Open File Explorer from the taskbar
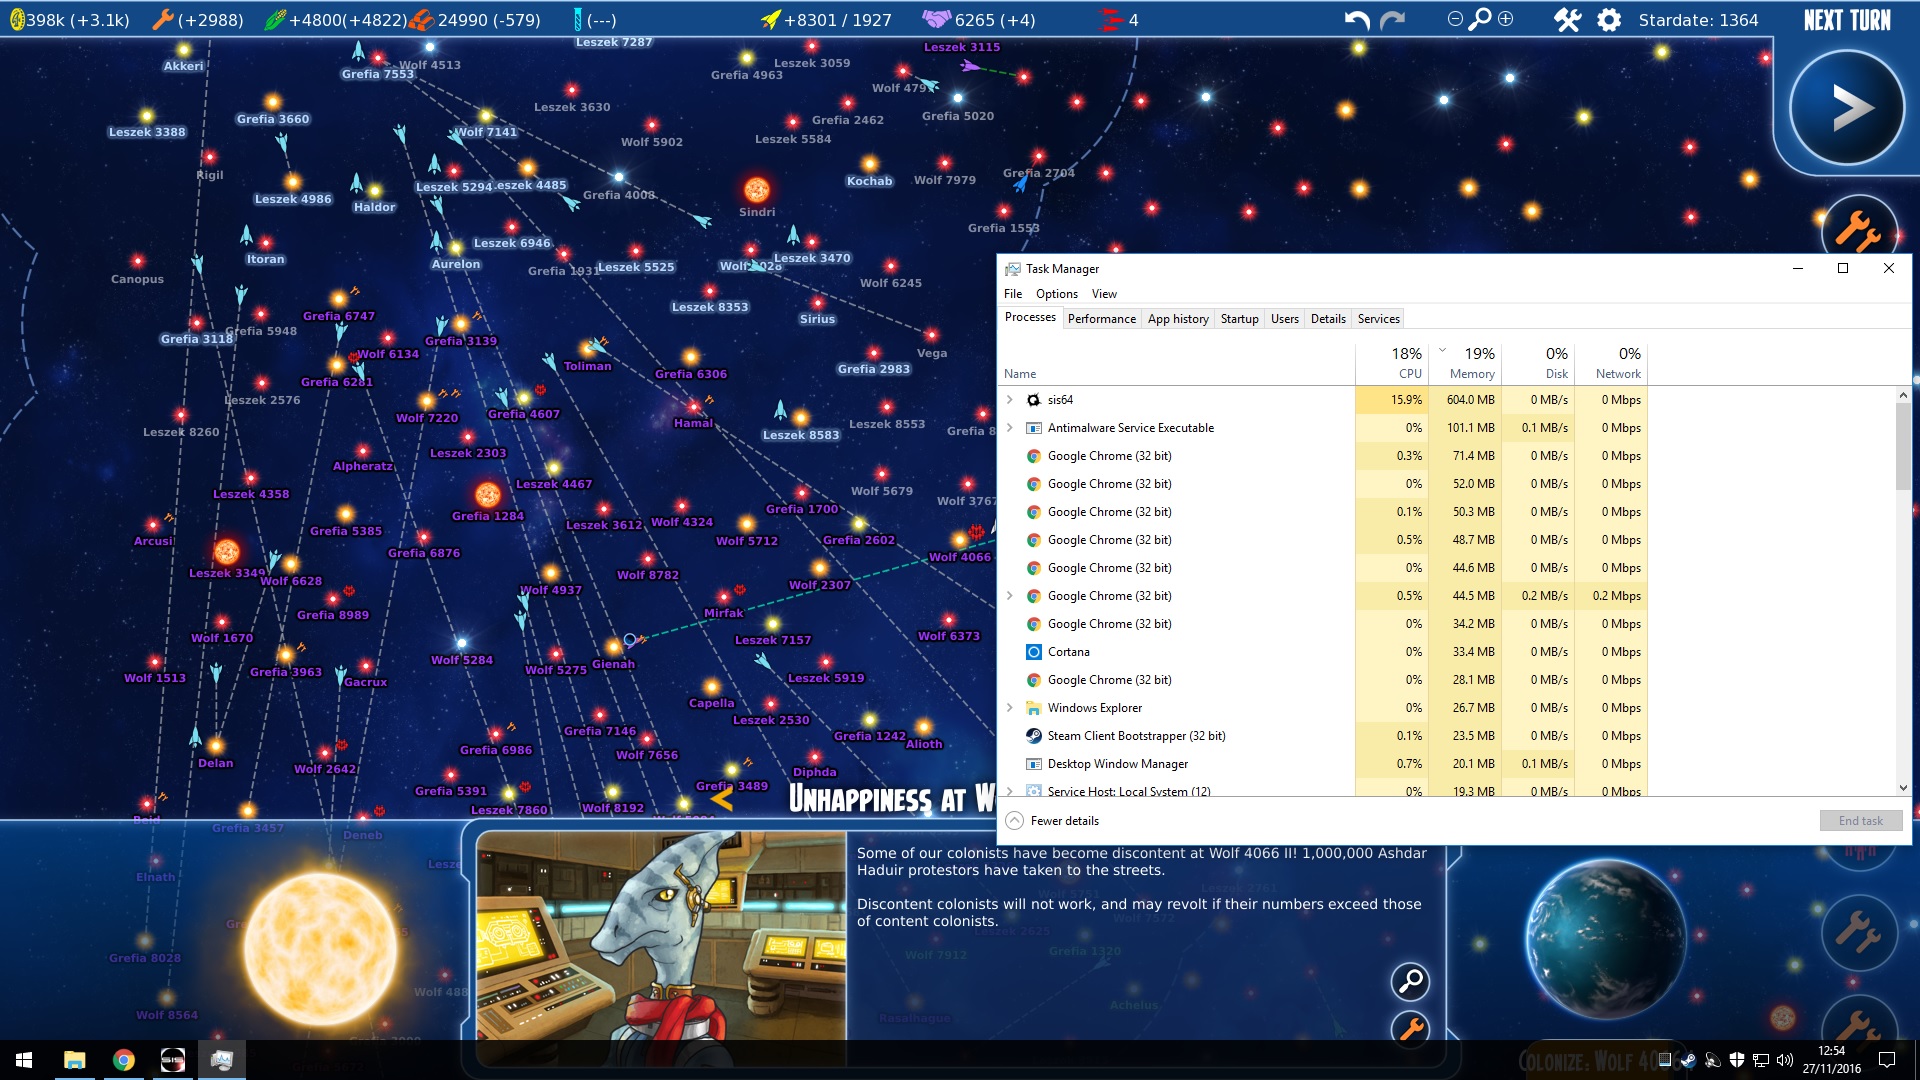Image resolution: width=1920 pixels, height=1080 pixels. point(74,1060)
